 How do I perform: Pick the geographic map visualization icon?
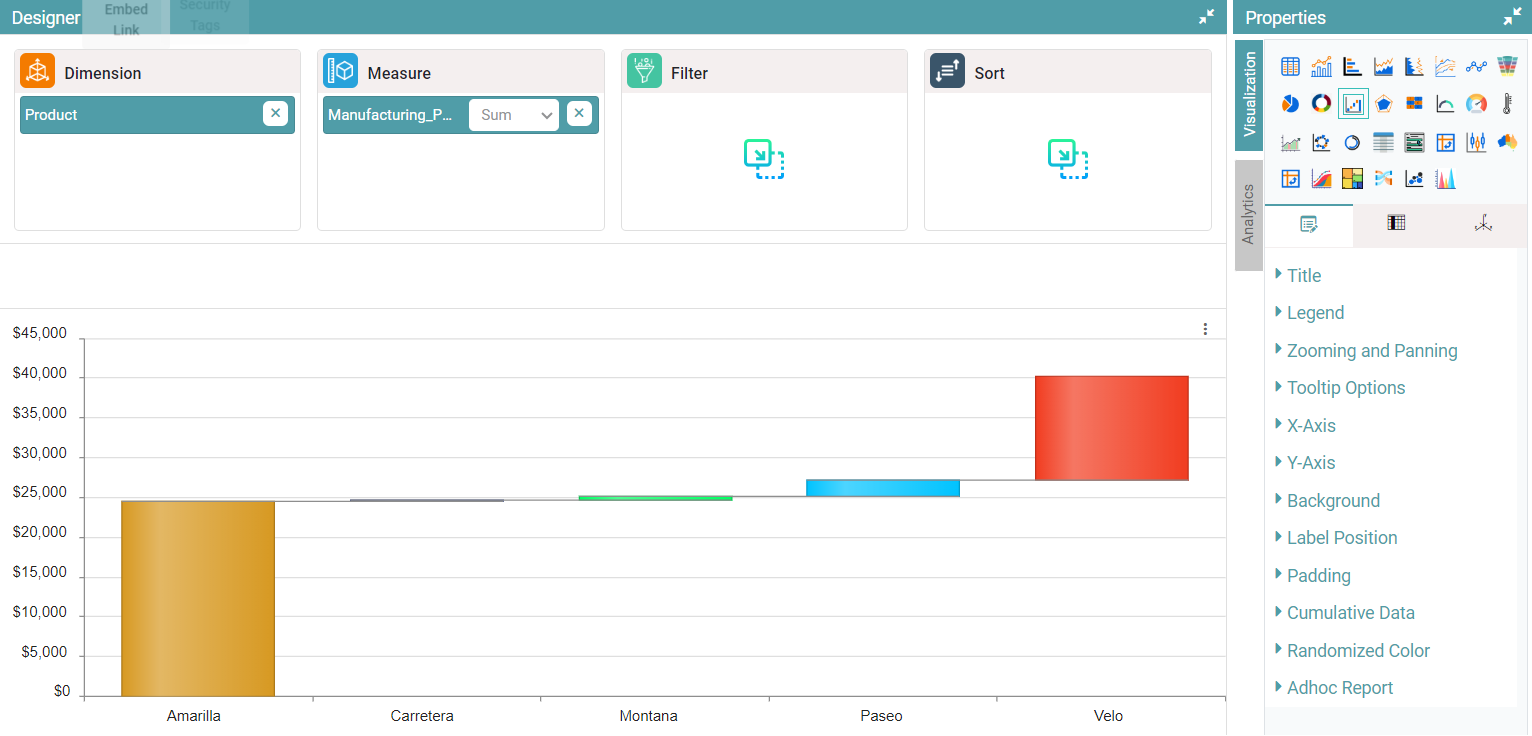click(1507, 142)
